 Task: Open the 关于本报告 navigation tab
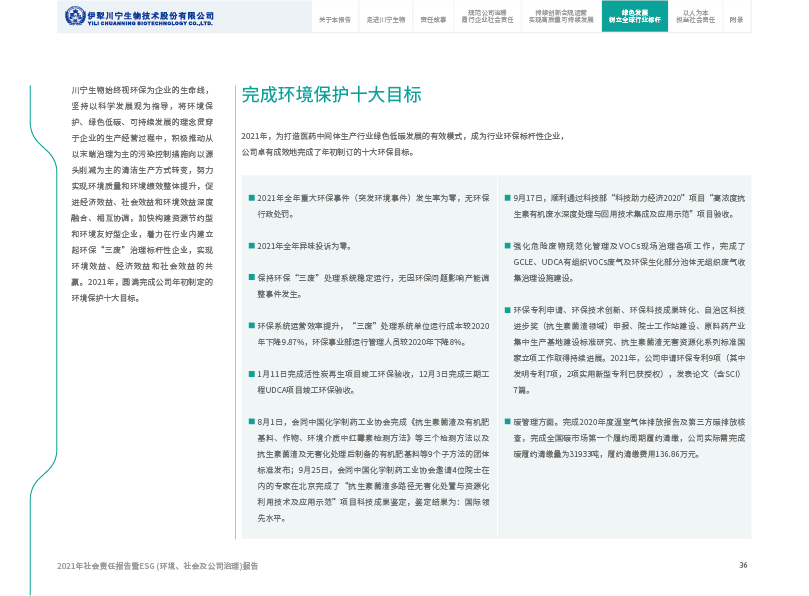tap(335, 19)
